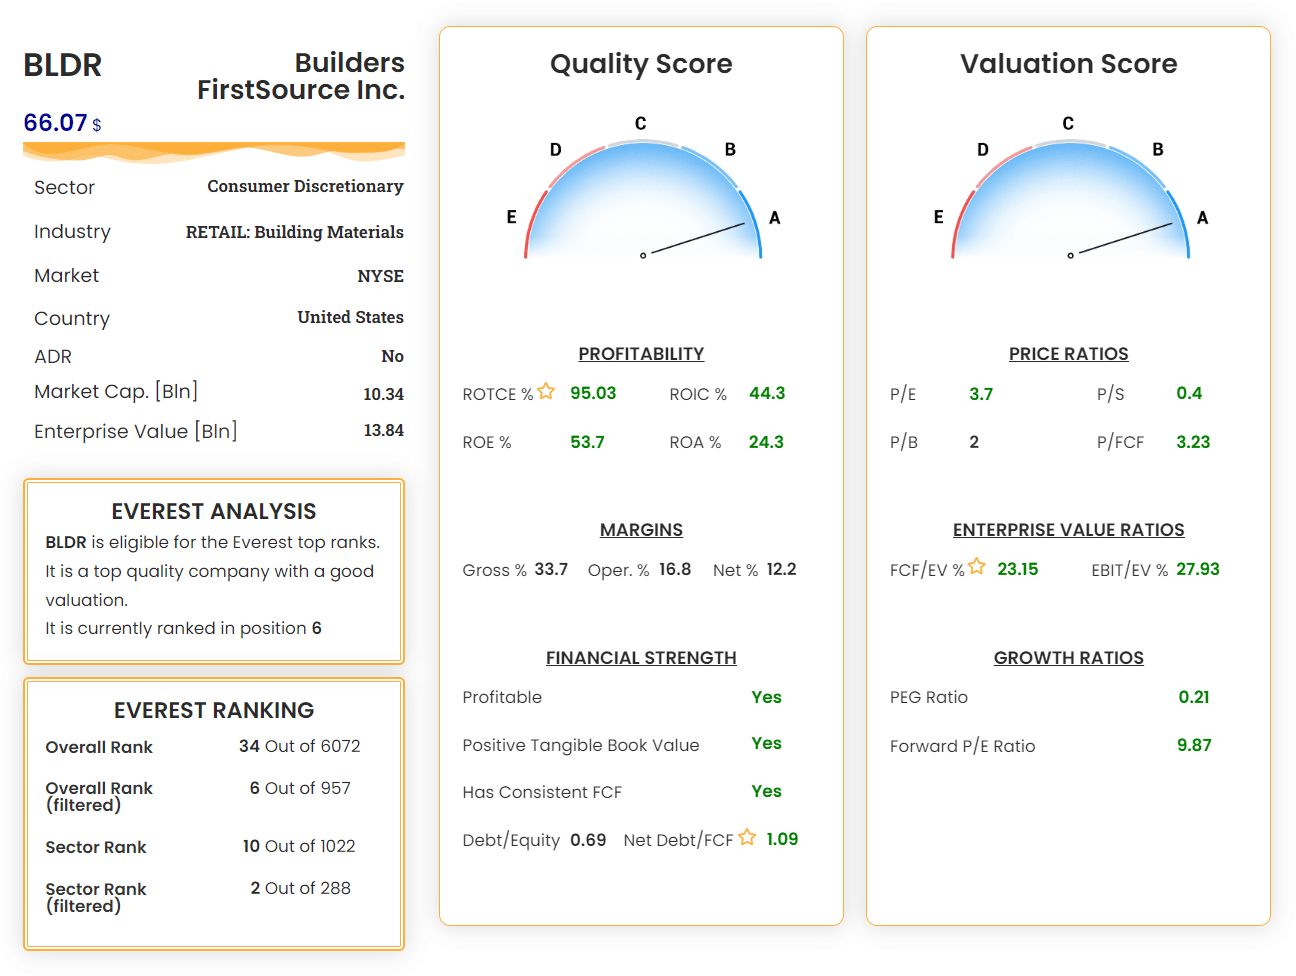
Task: Click the ROIC value 44.3
Action: [767, 393]
